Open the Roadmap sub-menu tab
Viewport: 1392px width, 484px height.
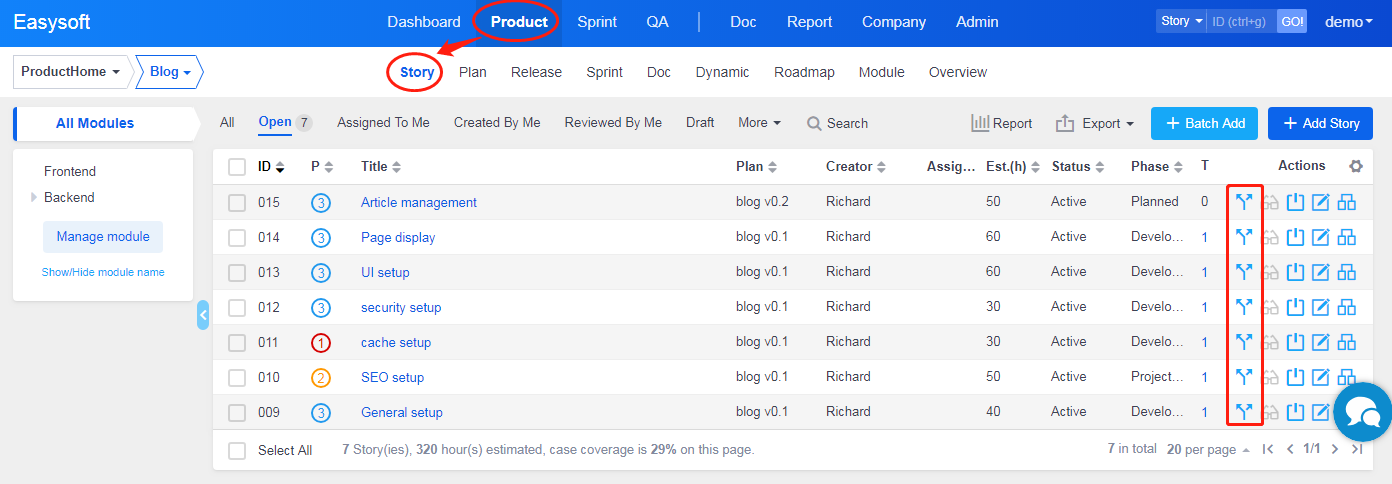click(x=804, y=72)
